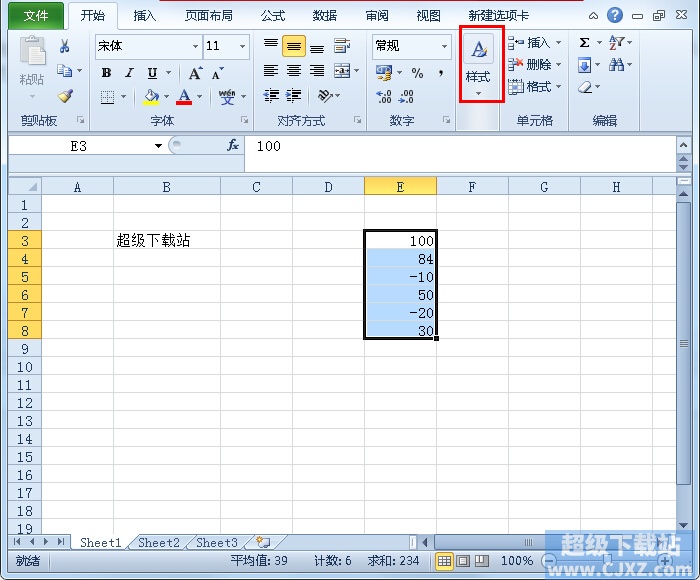Toggle bottom vertical alignment

pos(317,47)
